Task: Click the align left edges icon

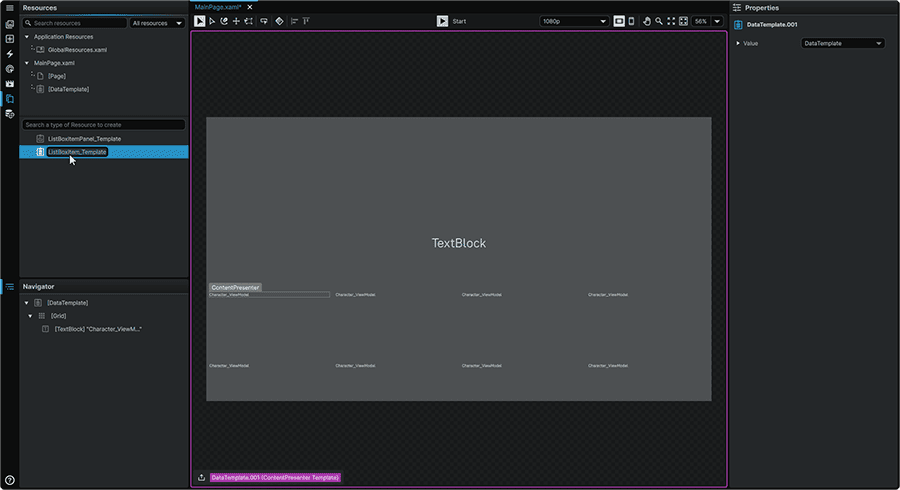Action: (x=294, y=21)
